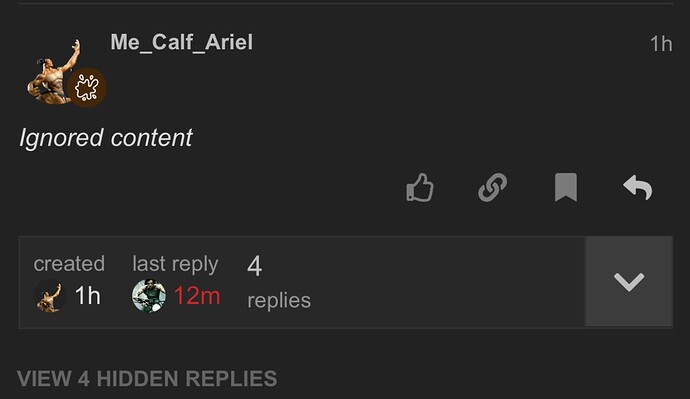Jump to last reply 12m ago
Viewport: 690px width, 399px height.
(197, 296)
